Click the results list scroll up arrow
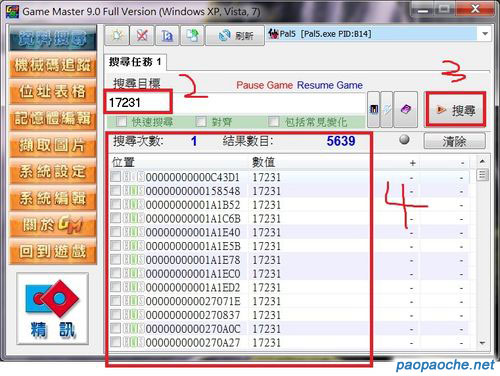 [x=482, y=162]
